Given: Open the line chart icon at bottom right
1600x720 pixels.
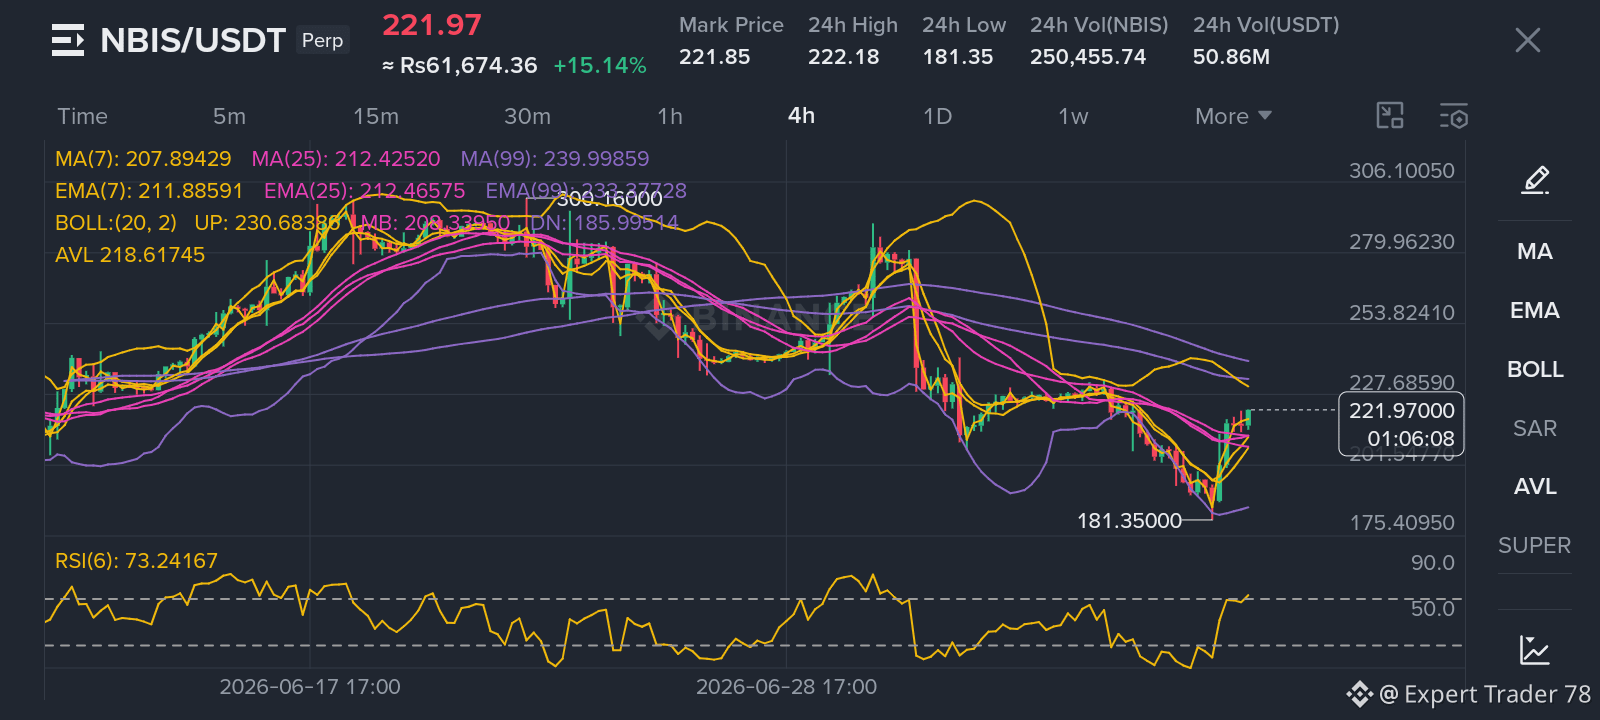Looking at the screenshot, I should point(1534,650).
